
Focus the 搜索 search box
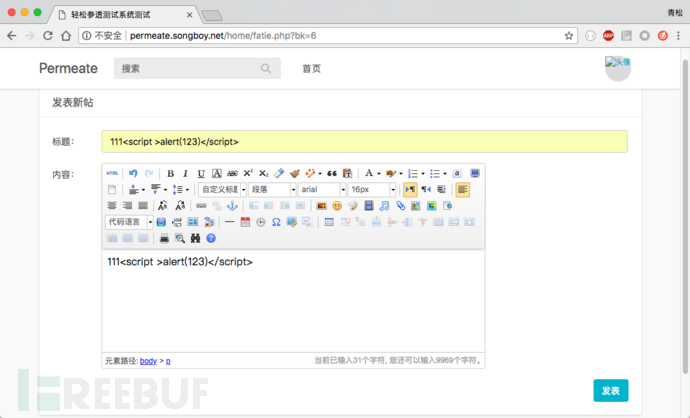[x=197, y=69]
